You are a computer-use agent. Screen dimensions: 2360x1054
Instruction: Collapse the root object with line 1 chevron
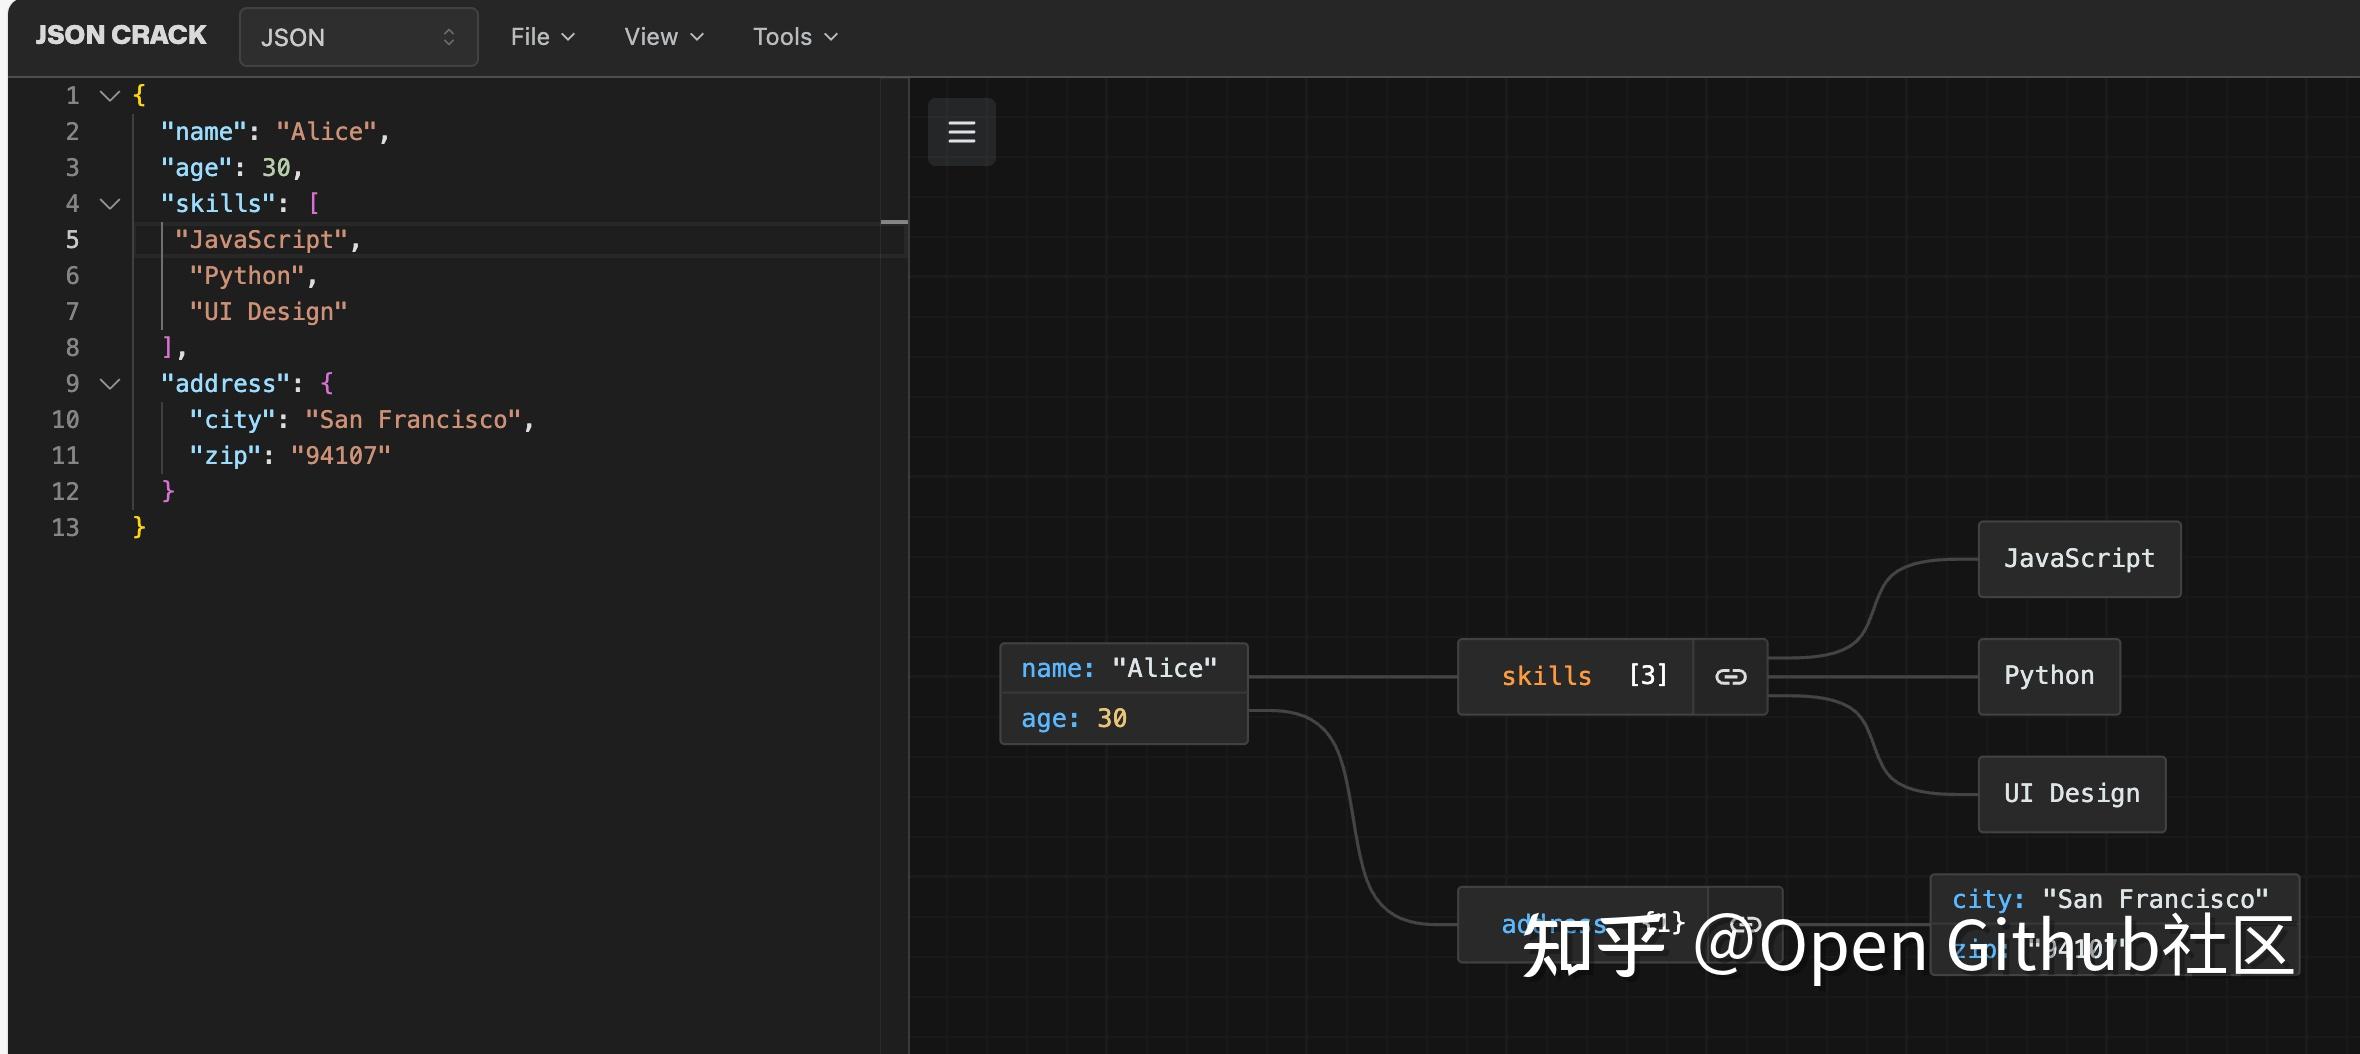108,96
